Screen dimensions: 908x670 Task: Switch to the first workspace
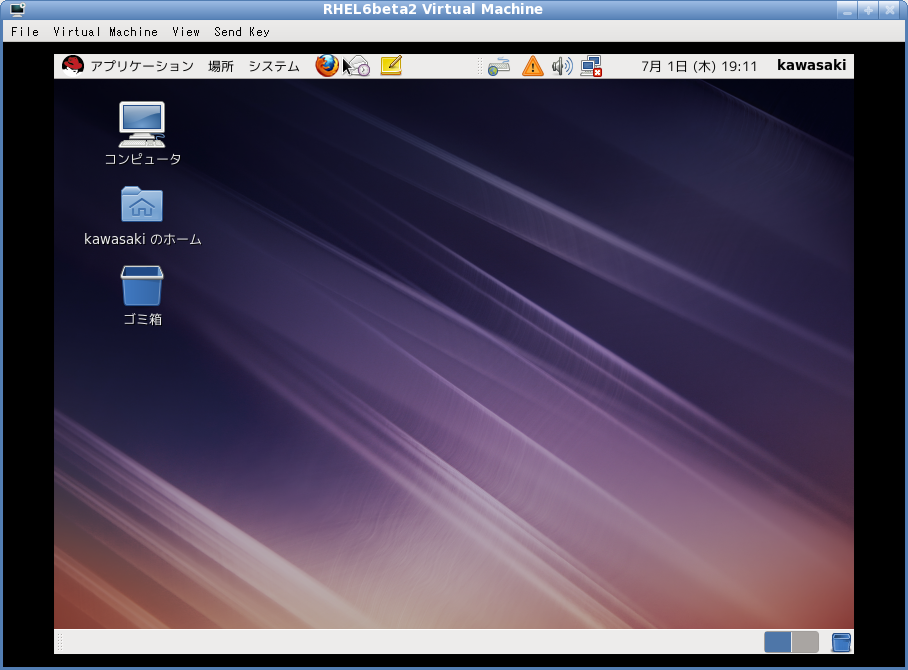pos(778,642)
